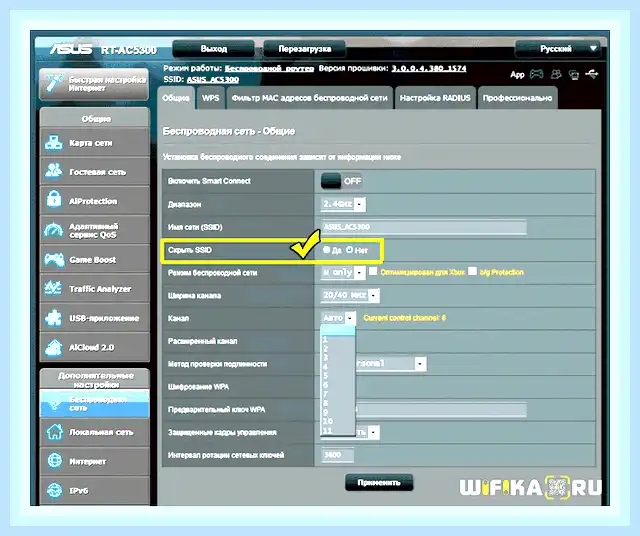Follow the firmware version 3.0.0.4.380_1574 link
Image resolution: width=640 pixels, height=536 pixels.
pyautogui.click(x=429, y=68)
